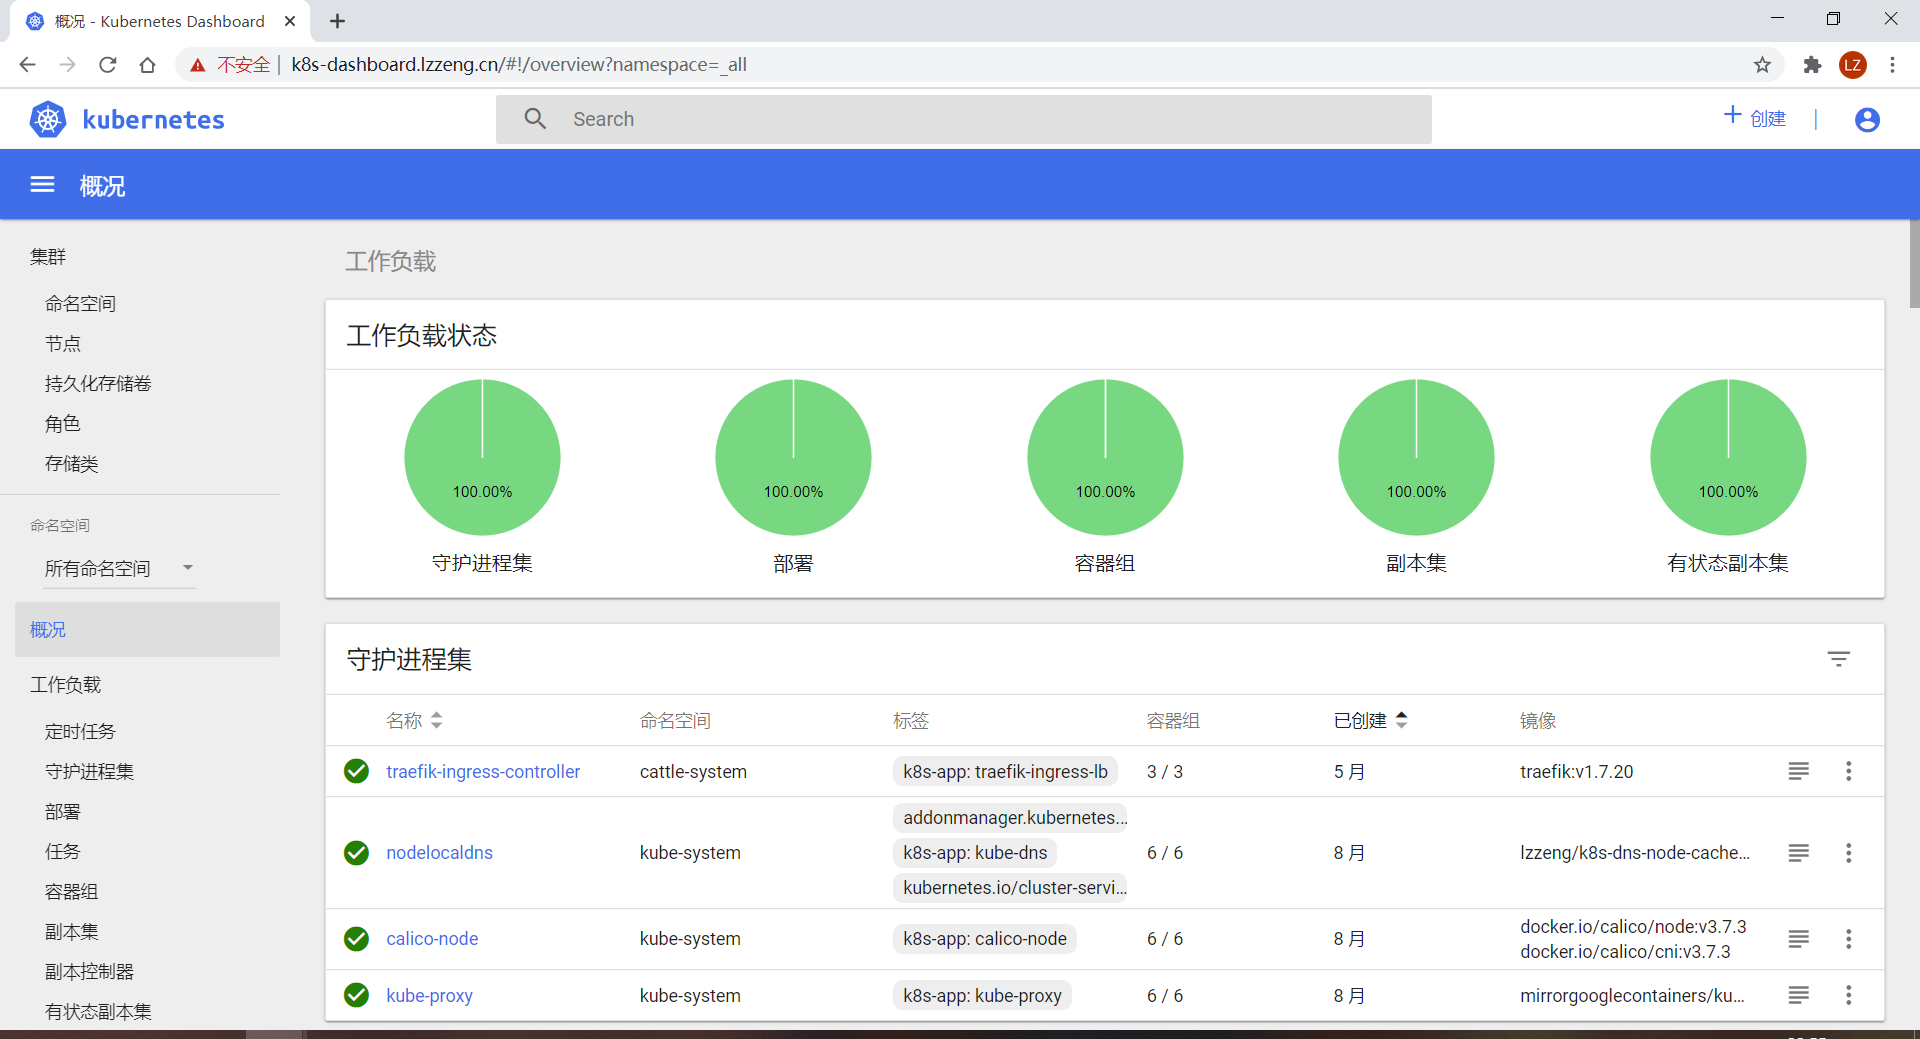Open the 所有命名空间 namespace dropdown
1920x1039 pixels.
tap(118, 568)
